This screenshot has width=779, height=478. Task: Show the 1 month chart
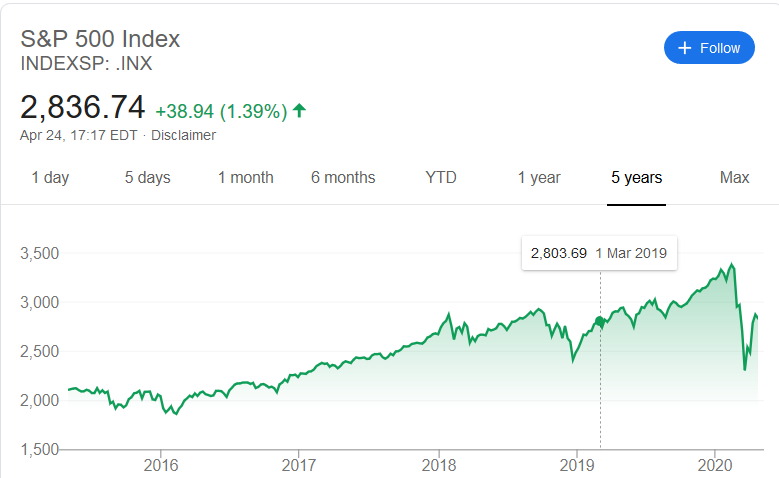coord(245,178)
